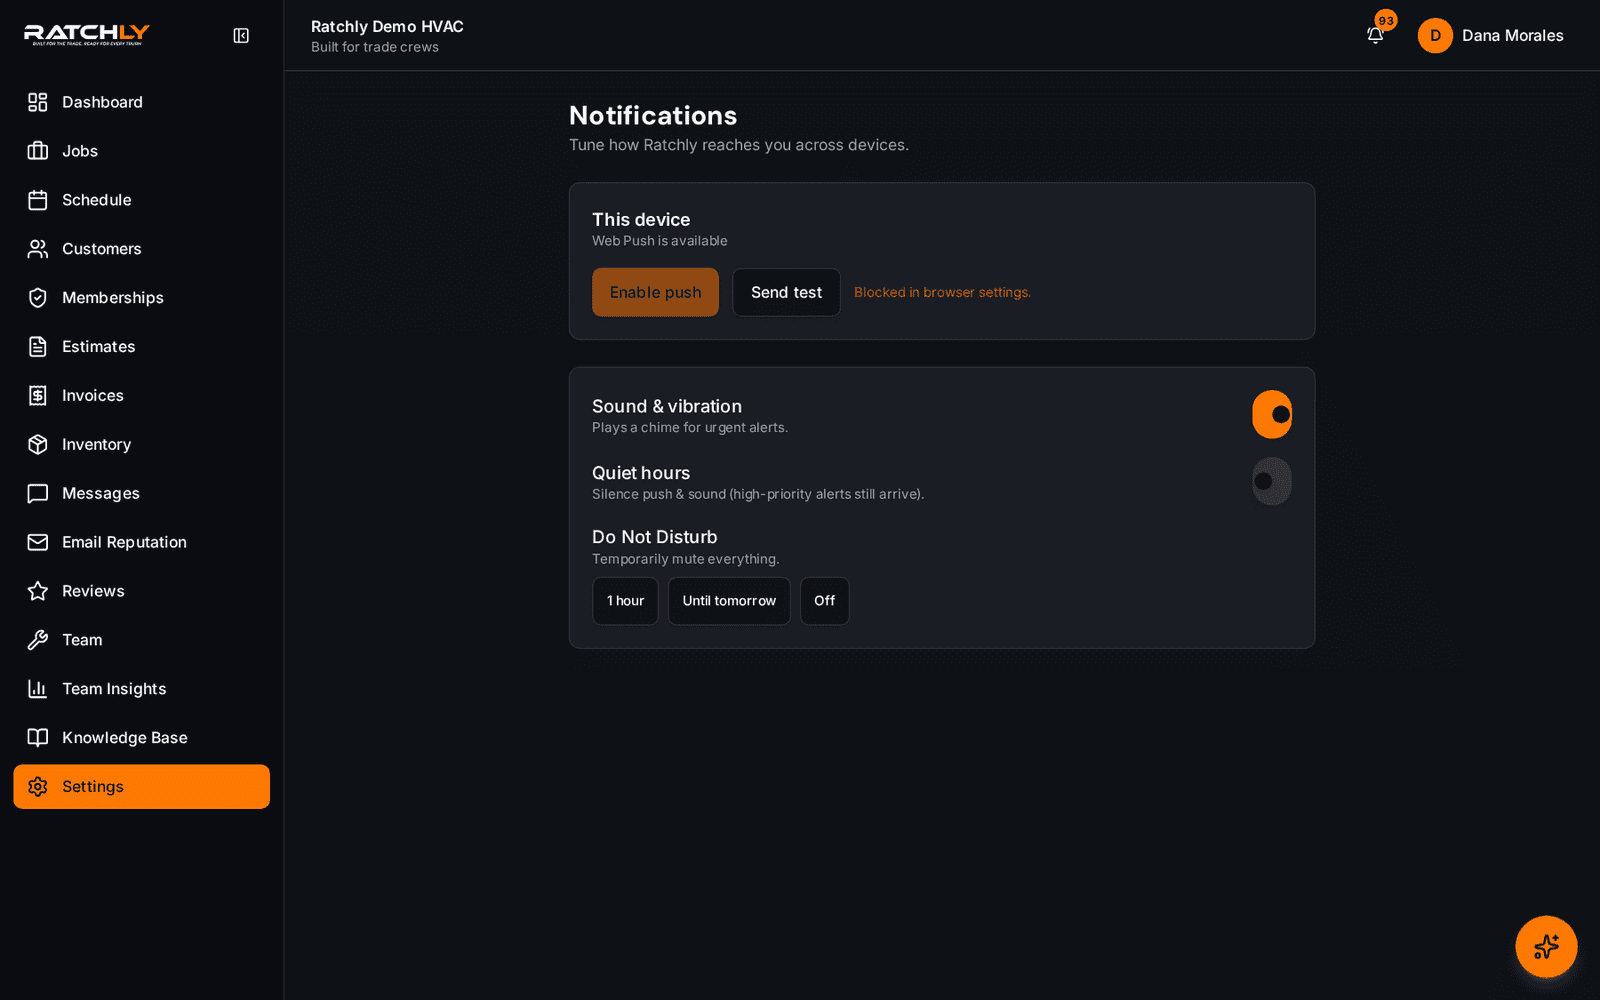
Task: Click the Customers people icon
Action: [x=38, y=249]
